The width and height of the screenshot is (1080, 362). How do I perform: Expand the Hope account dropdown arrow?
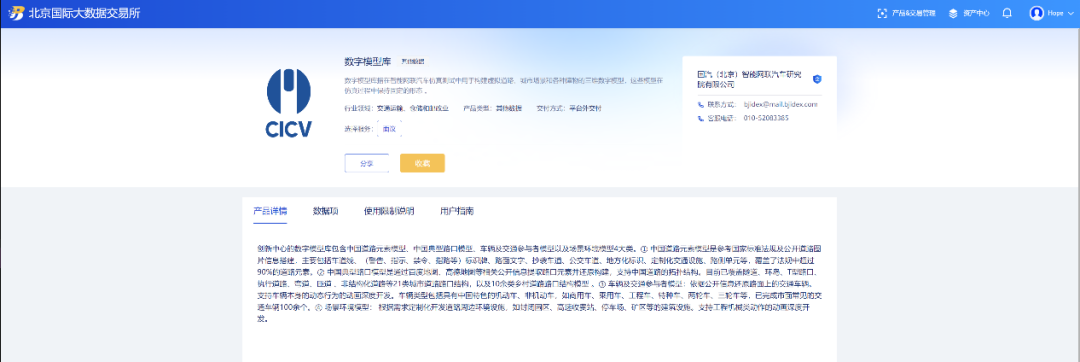1070,13
